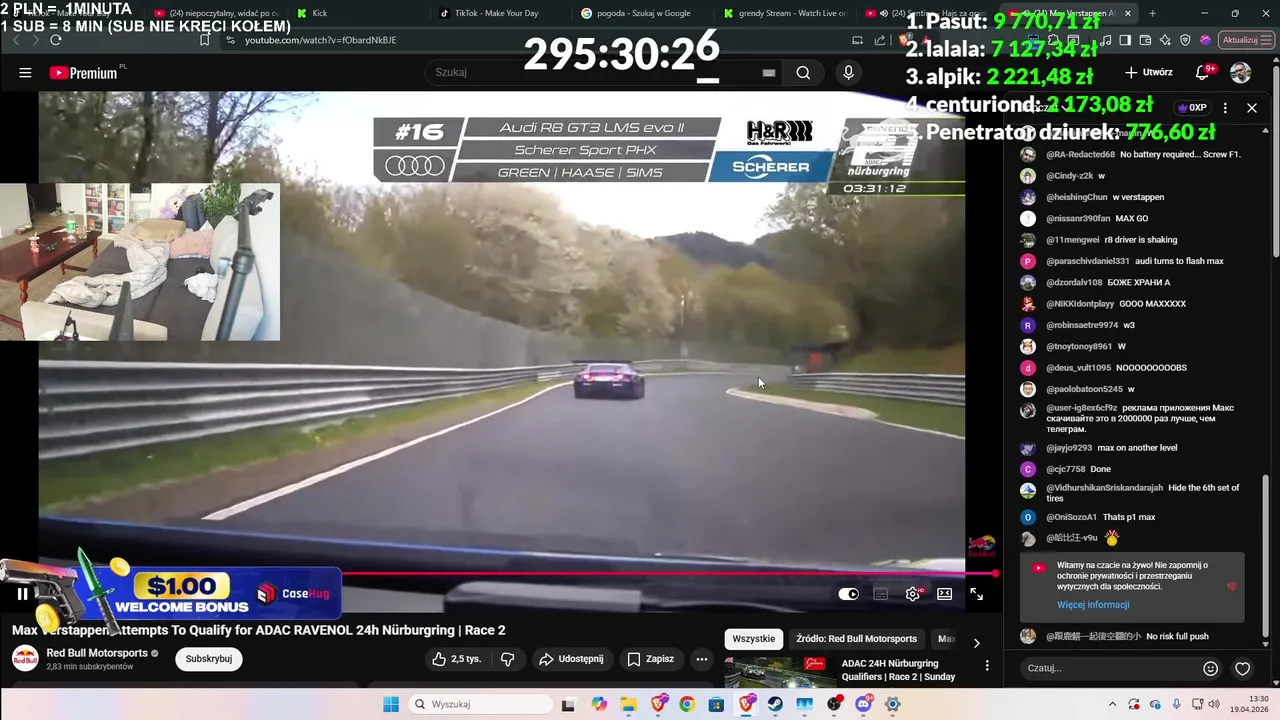Open more actions ellipsis under the video

[x=702, y=659]
